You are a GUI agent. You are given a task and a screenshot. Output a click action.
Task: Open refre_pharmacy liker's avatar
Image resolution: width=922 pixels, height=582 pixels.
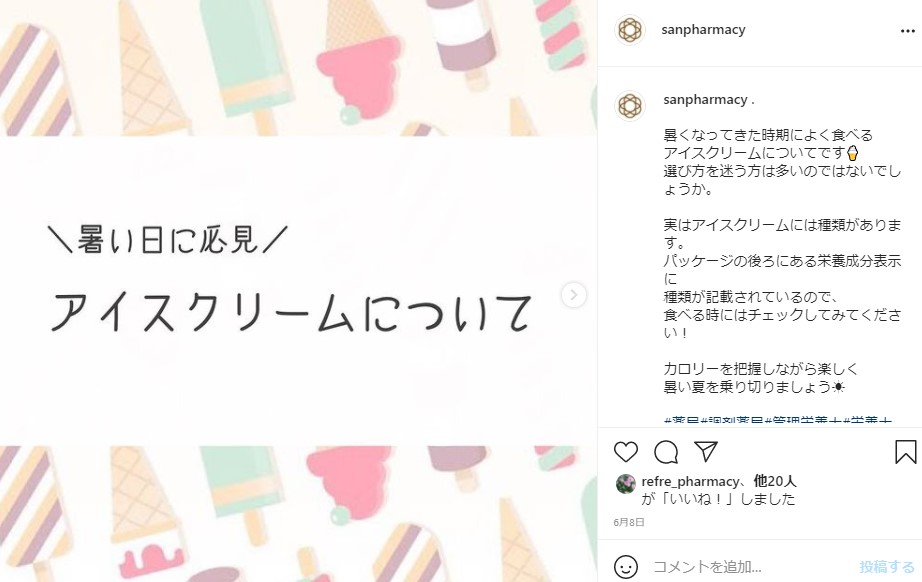(x=626, y=484)
